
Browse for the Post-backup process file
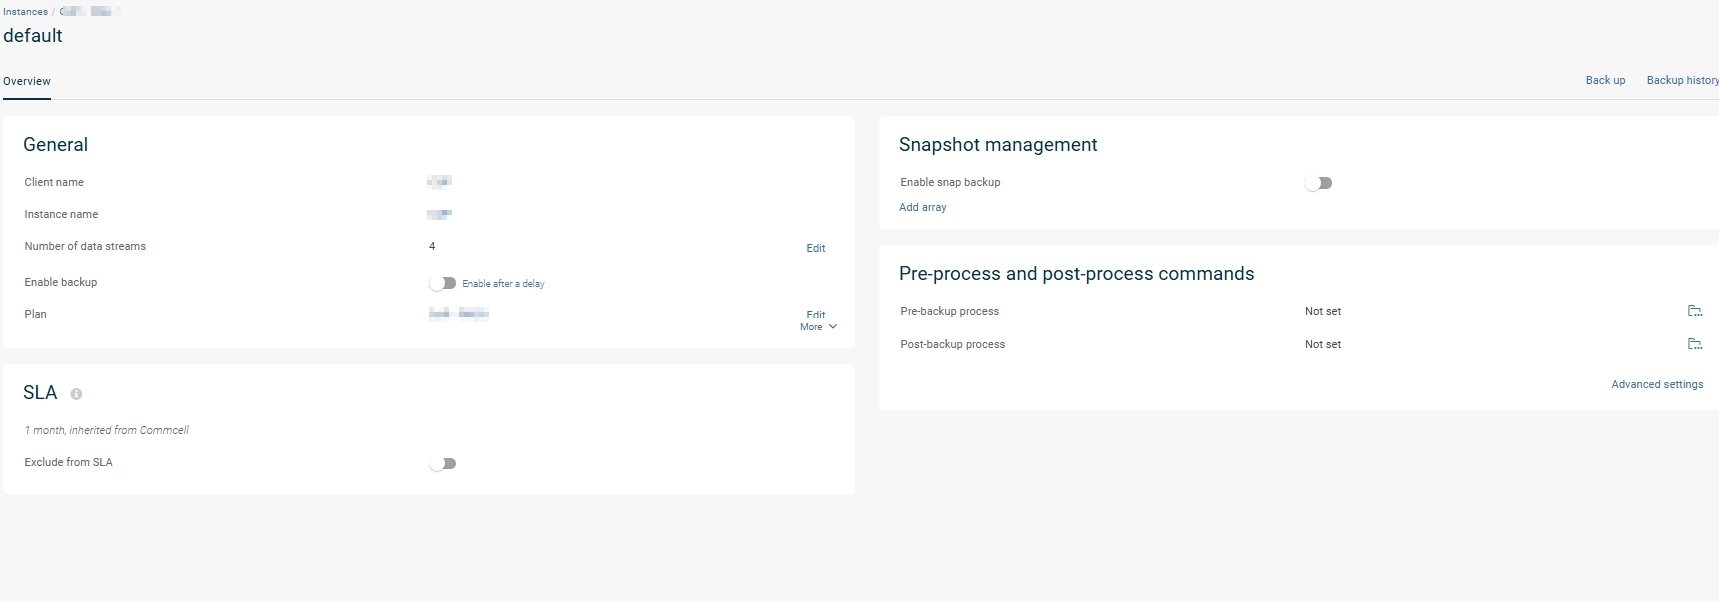[1694, 344]
